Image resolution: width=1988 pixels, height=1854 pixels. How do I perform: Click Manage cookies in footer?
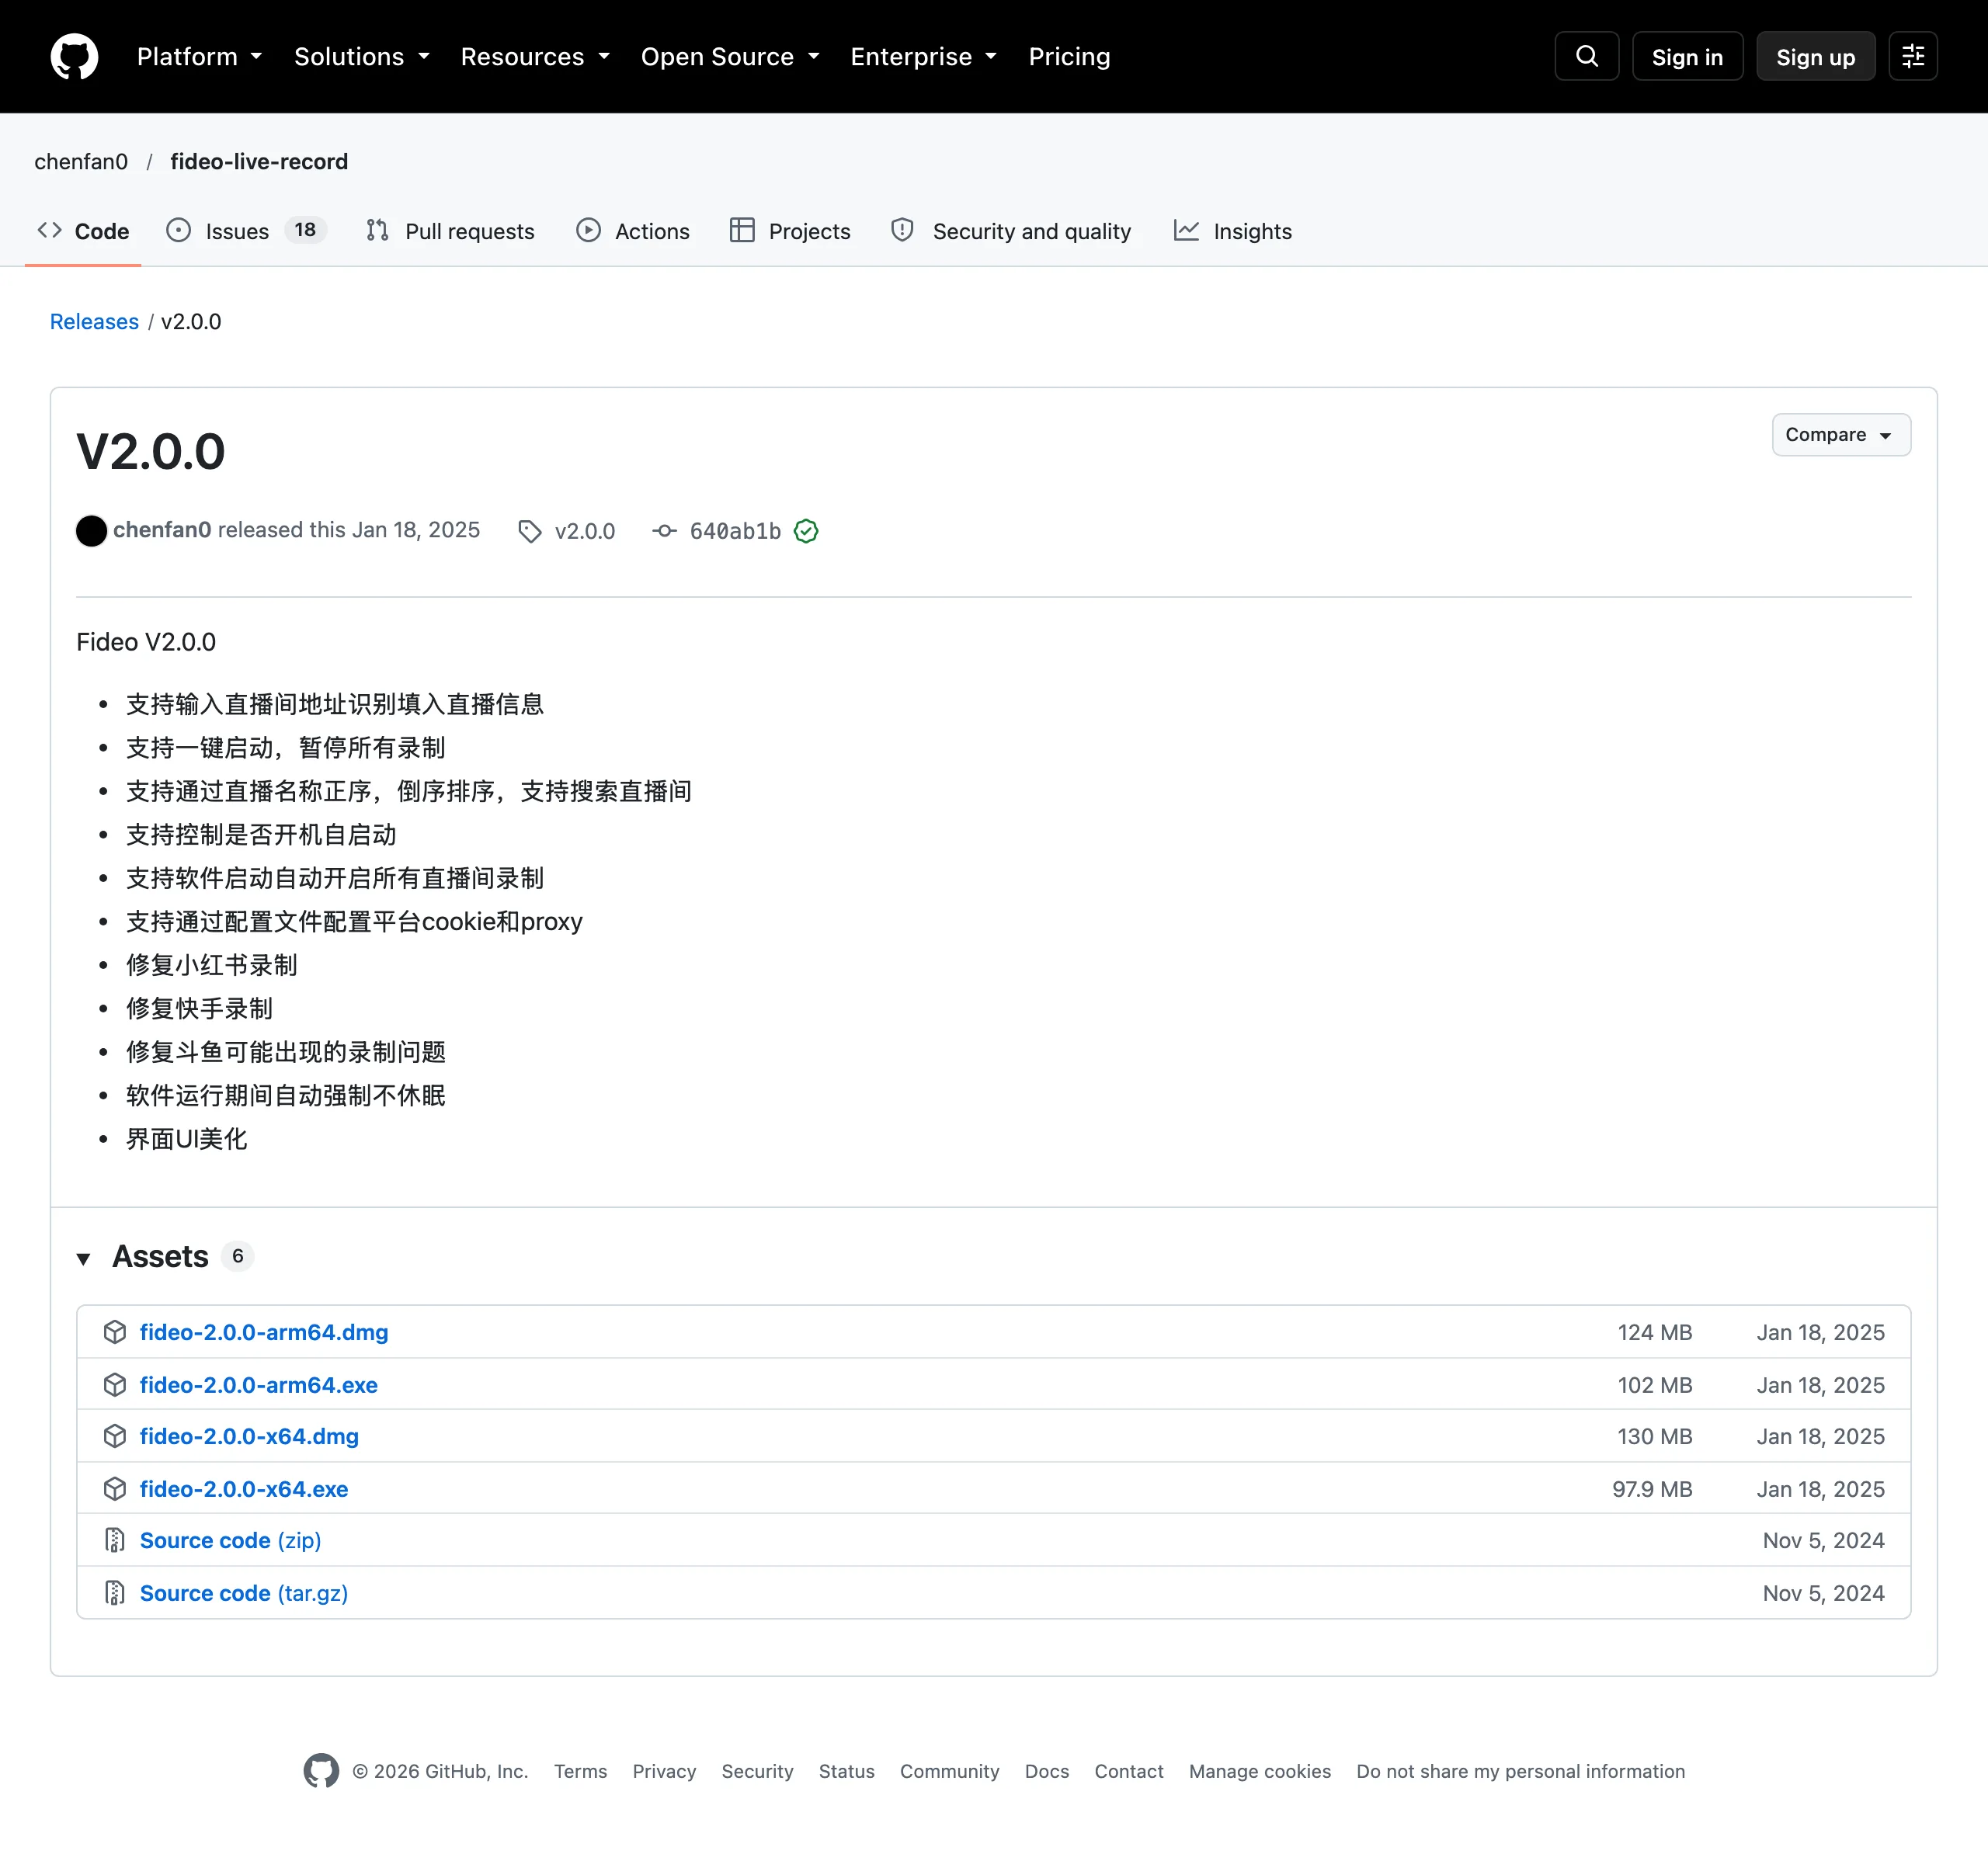[1259, 1770]
